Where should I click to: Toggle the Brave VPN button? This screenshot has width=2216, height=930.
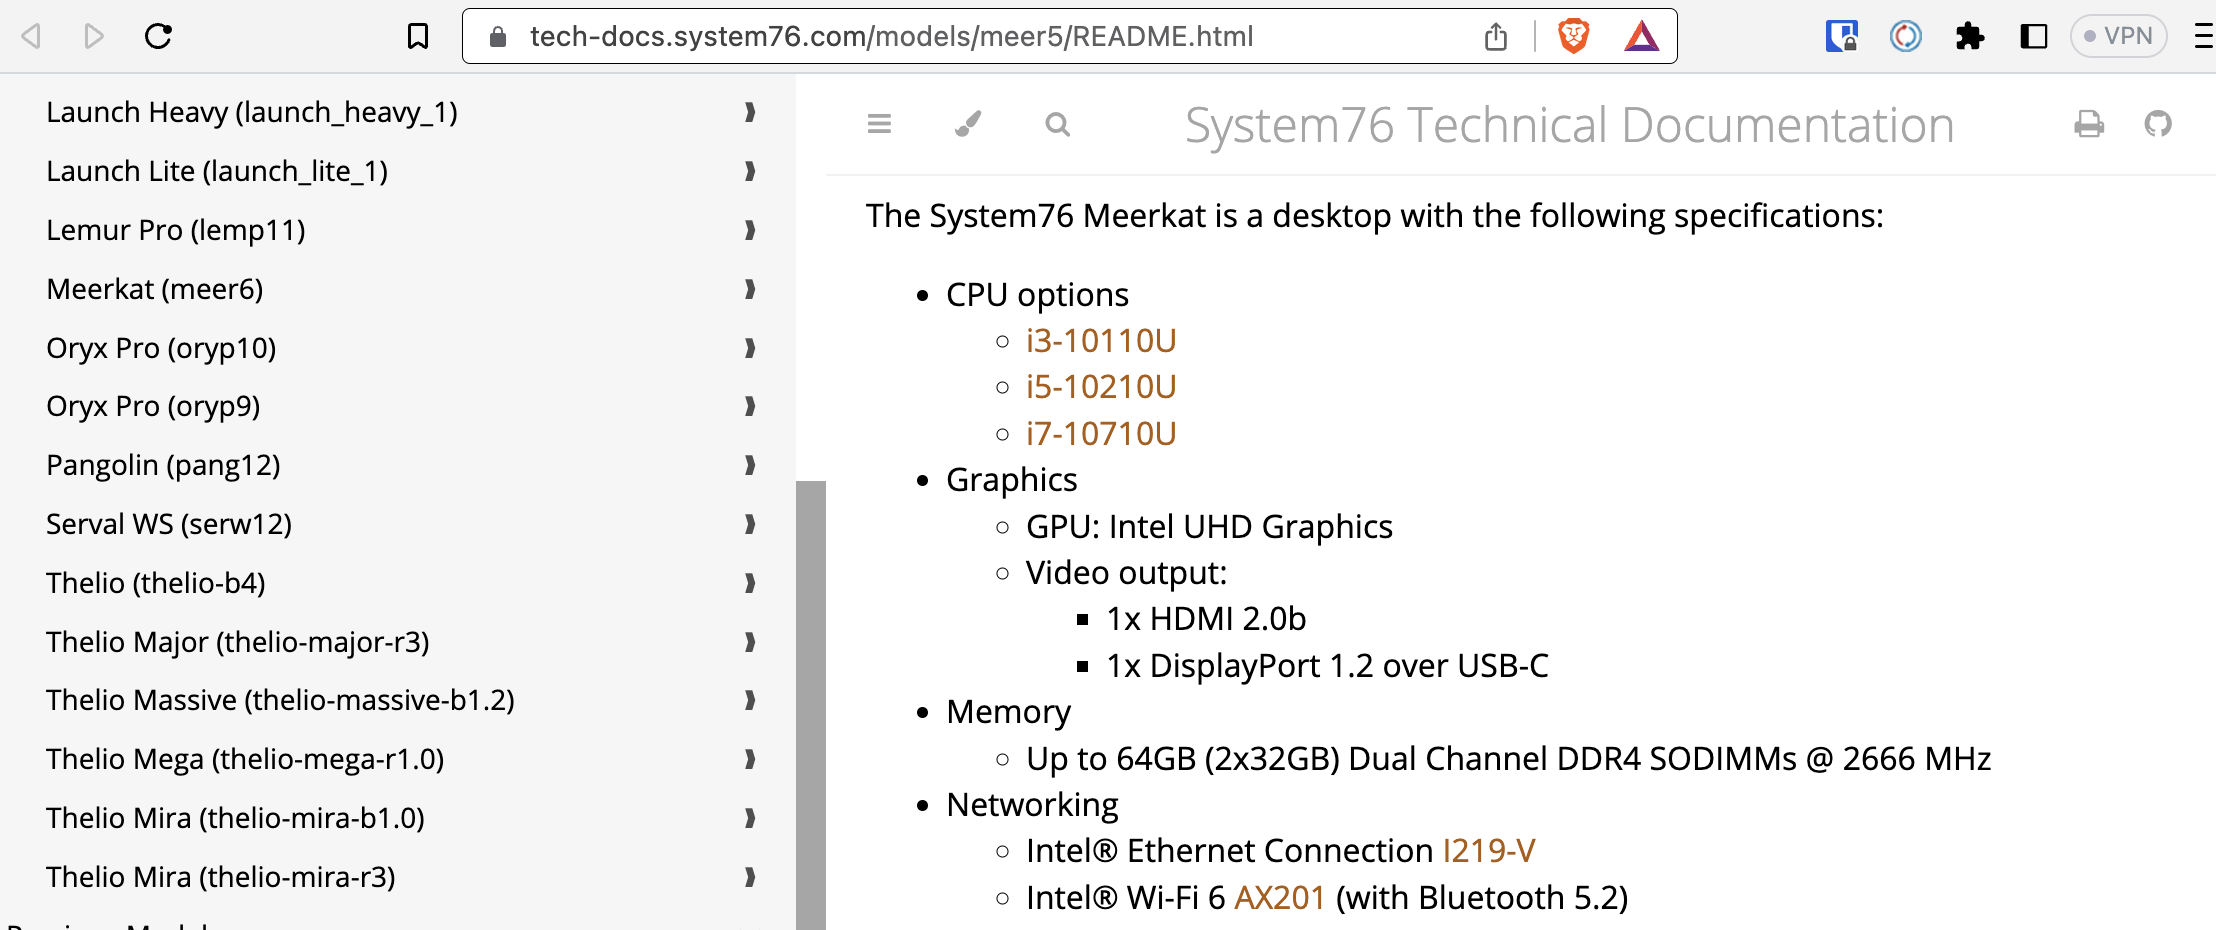(x=2118, y=37)
